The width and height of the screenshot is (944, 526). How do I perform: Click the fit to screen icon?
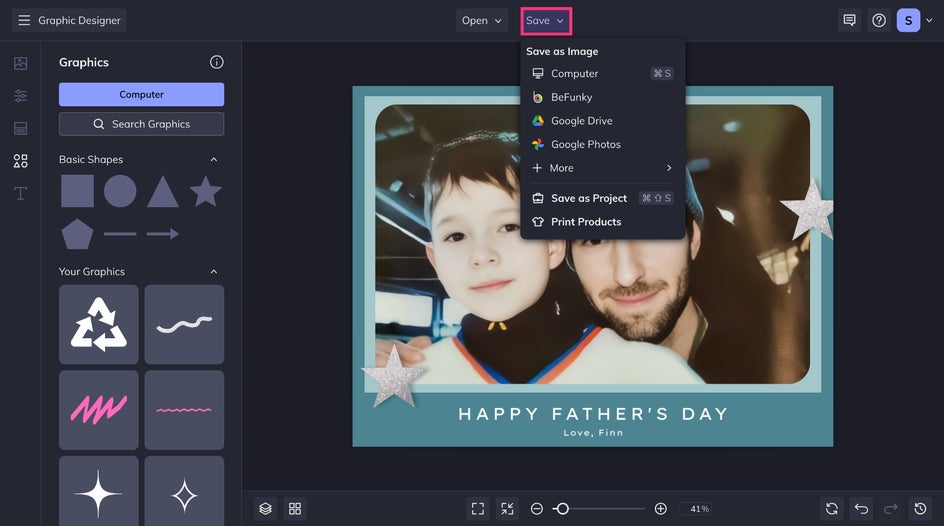click(x=478, y=509)
